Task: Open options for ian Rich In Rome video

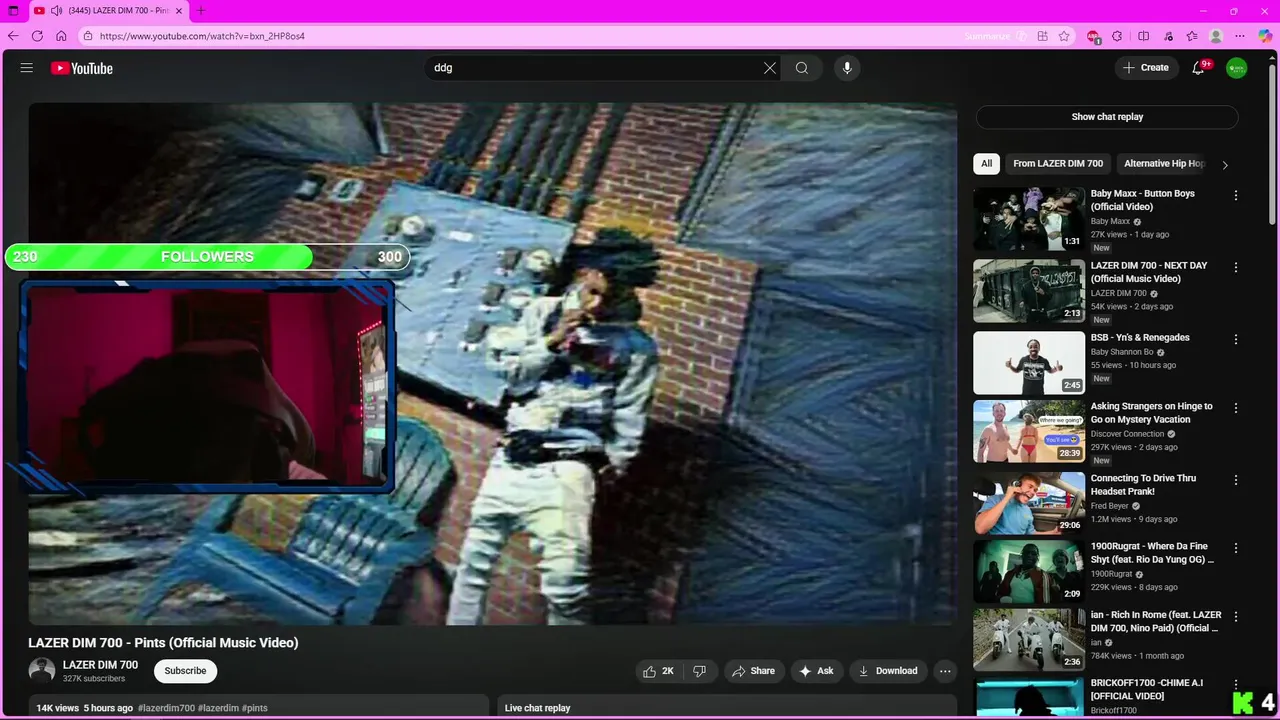Action: click(1236, 618)
